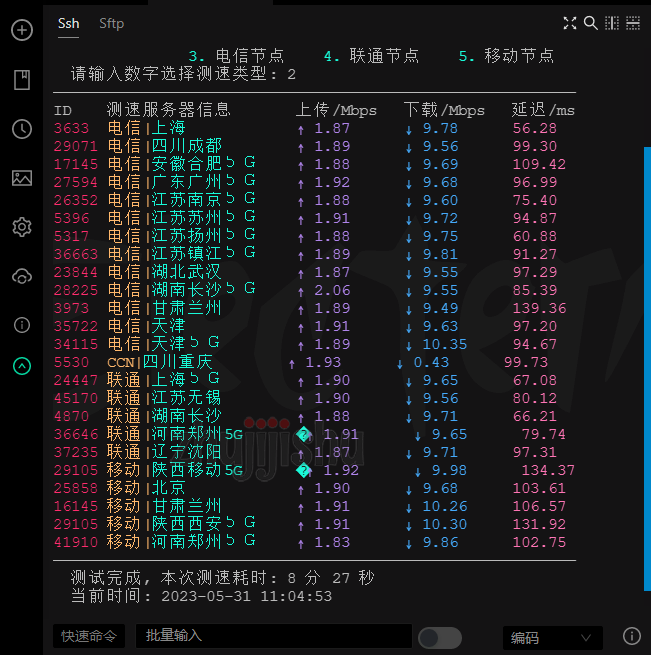Click upload value 2.06 for 湖南长沙
This screenshot has height=655, width=651.
click(332, 290)
